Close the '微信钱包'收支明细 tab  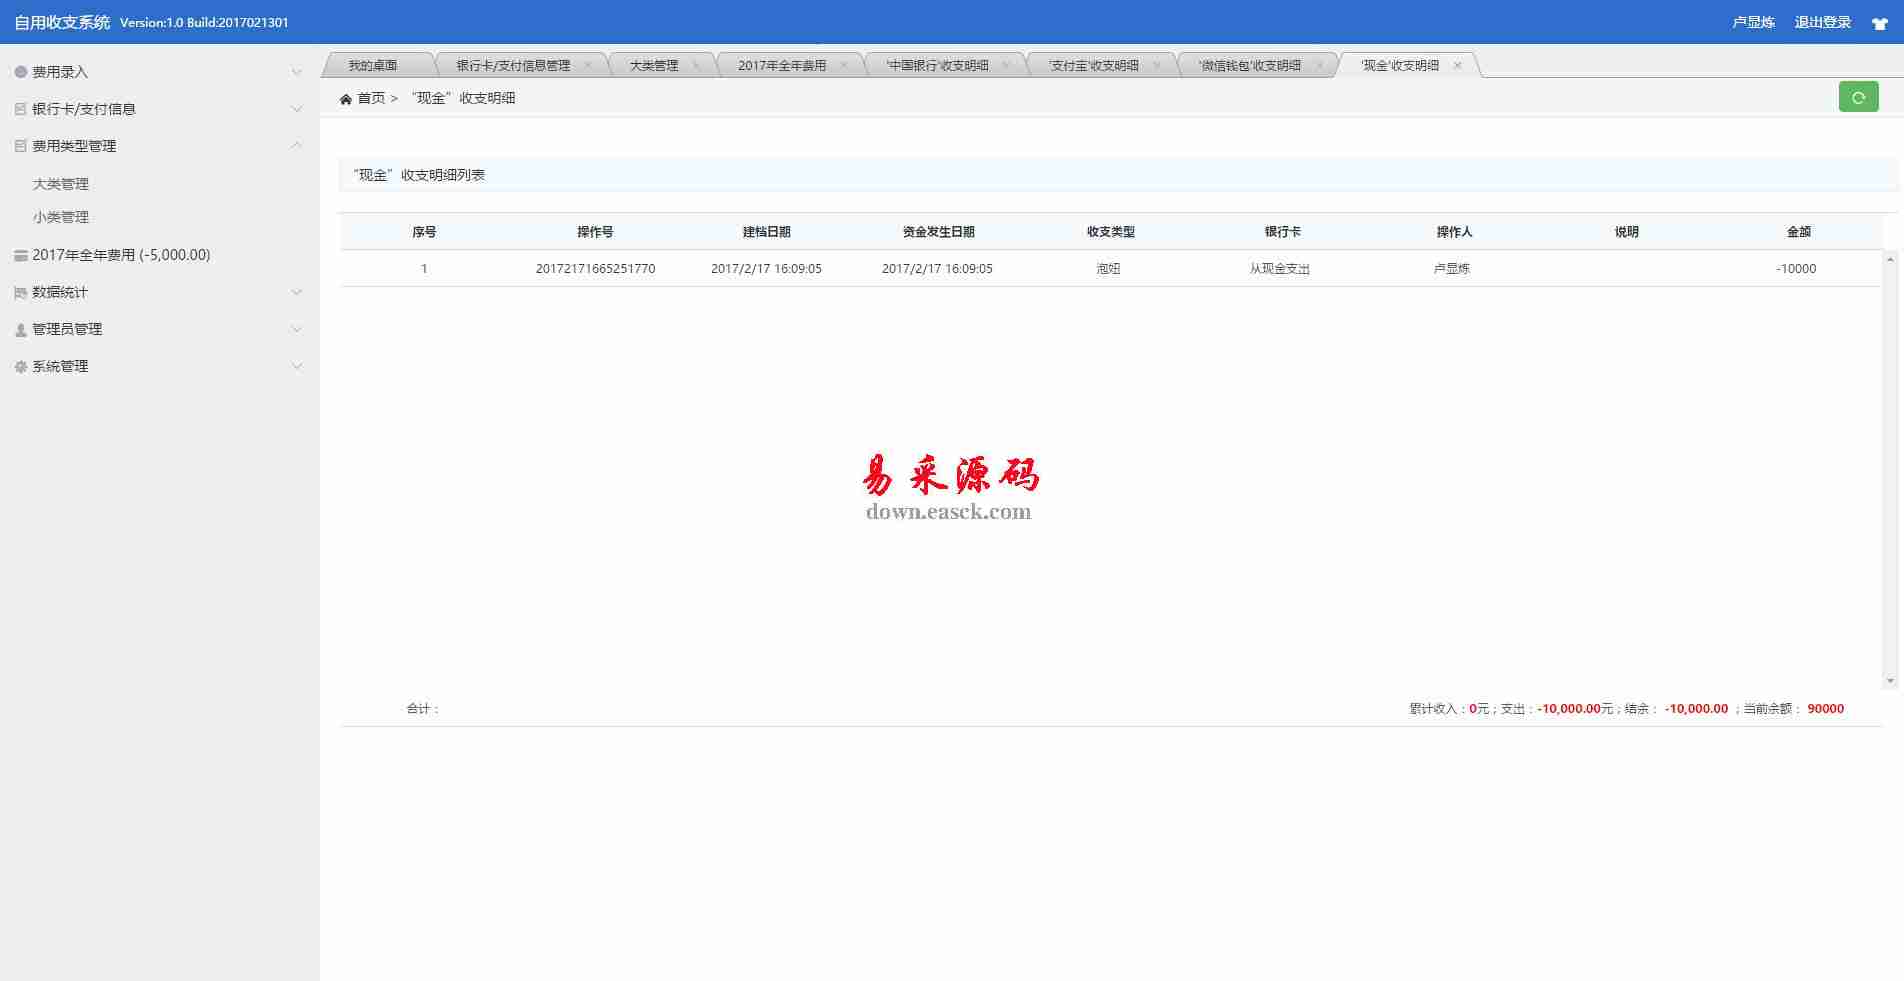[1319, 66]
